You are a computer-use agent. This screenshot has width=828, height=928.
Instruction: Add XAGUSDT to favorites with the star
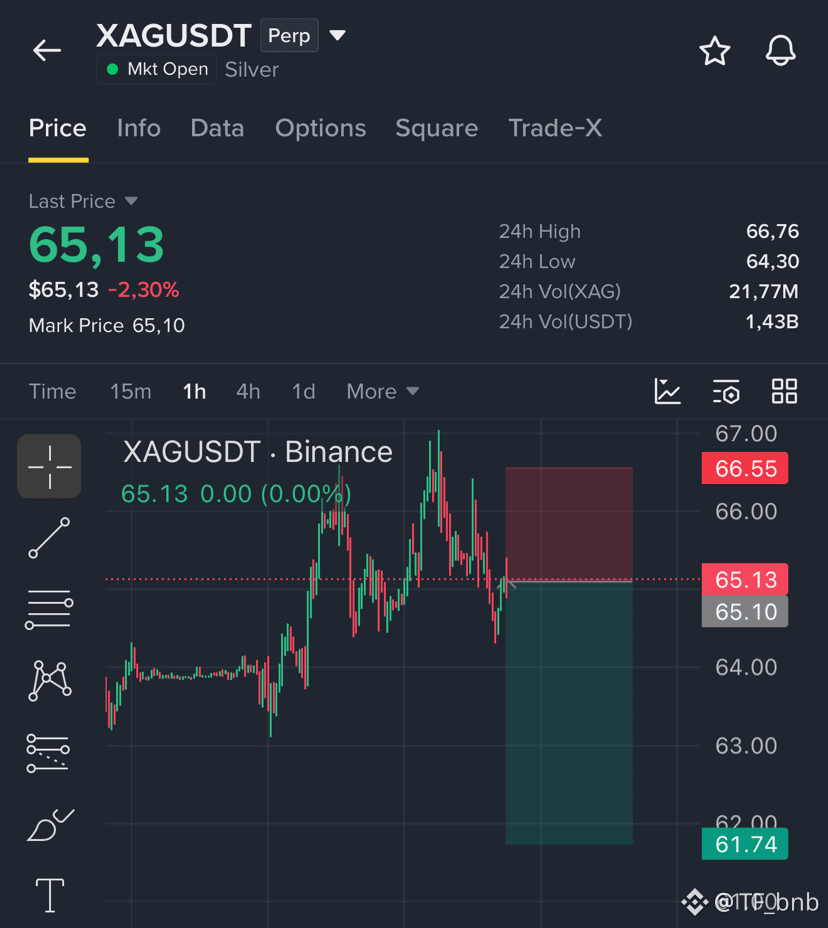click(714, 51)
